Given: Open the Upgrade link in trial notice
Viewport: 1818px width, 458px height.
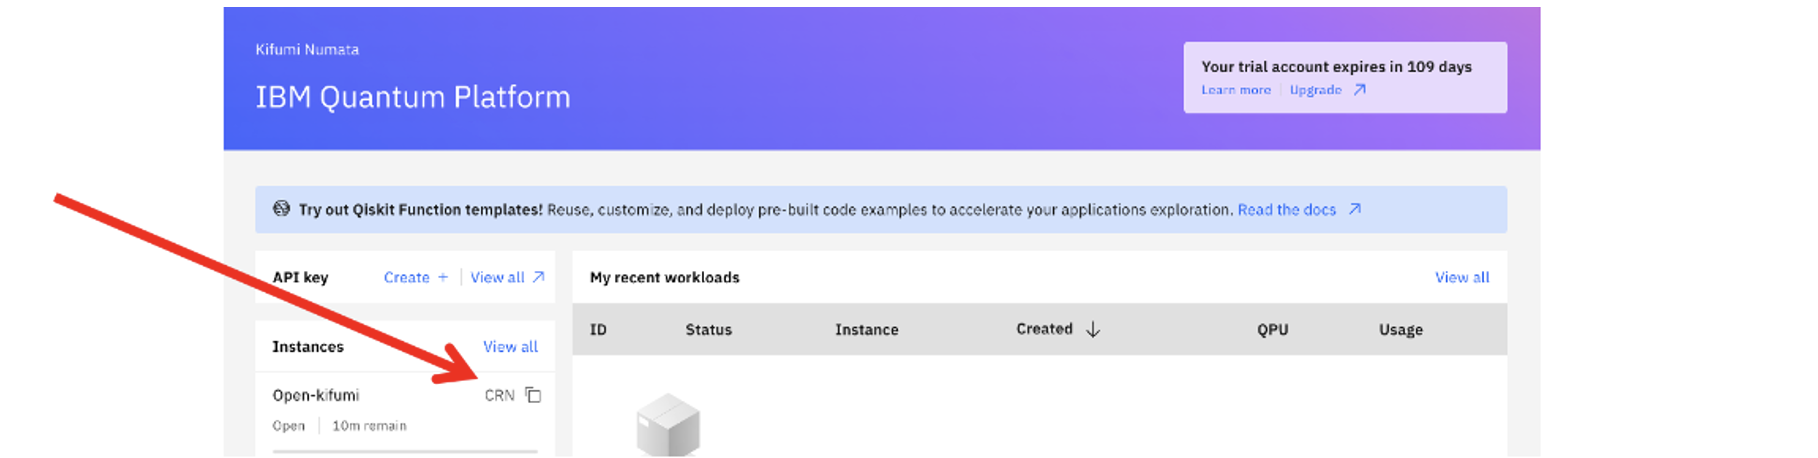Looking at the screenshot, I should click(1316, 90).
